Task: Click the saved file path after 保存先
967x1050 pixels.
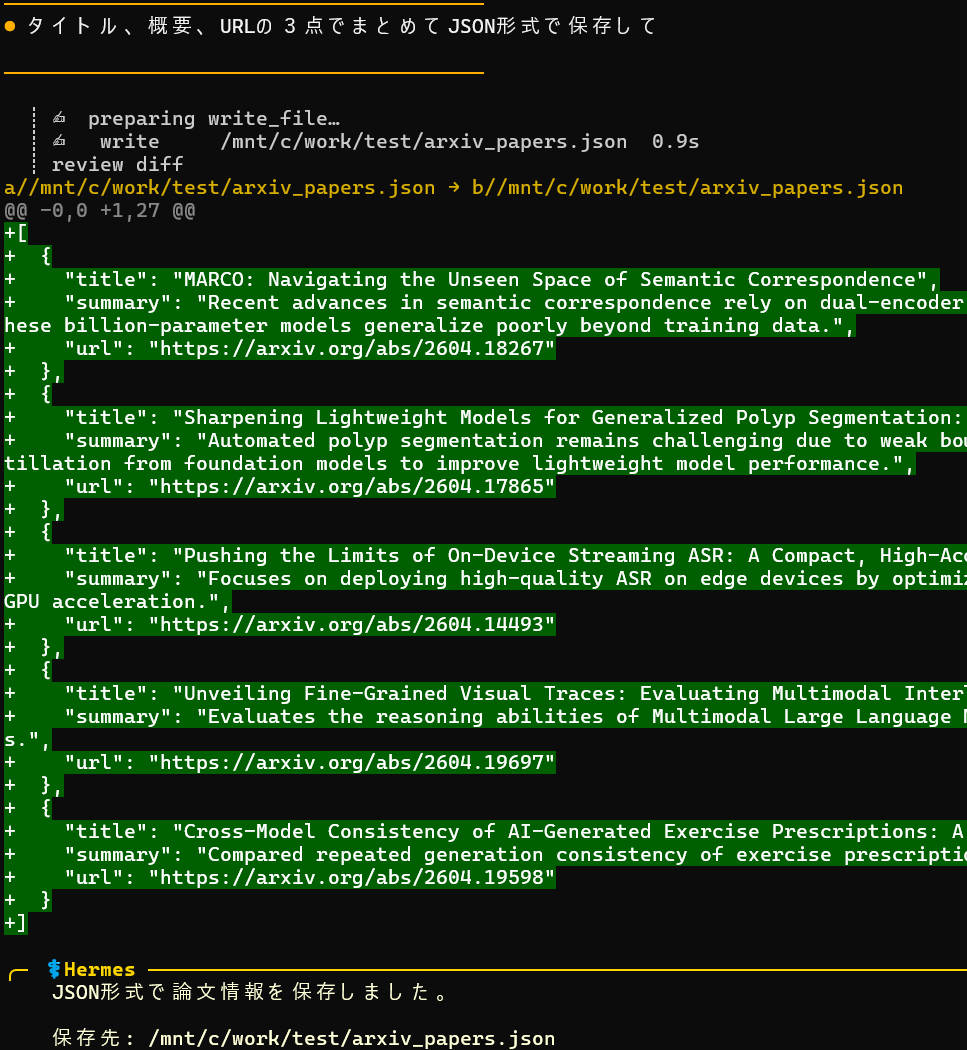Action: pyautogui.click(x=351, y=1039)
